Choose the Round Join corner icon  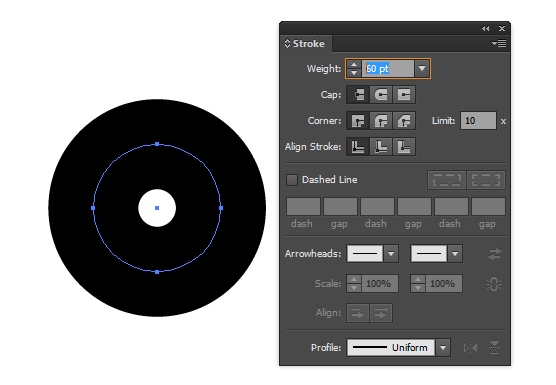(x=381, y=121)
